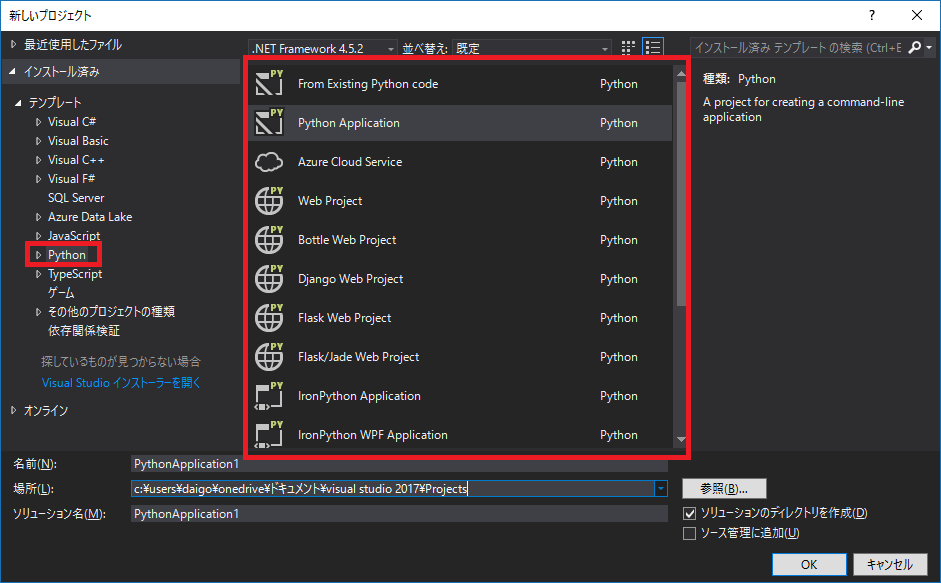Expand the オンライン section
Screen dimensions: 941x583
click(13, 411)
